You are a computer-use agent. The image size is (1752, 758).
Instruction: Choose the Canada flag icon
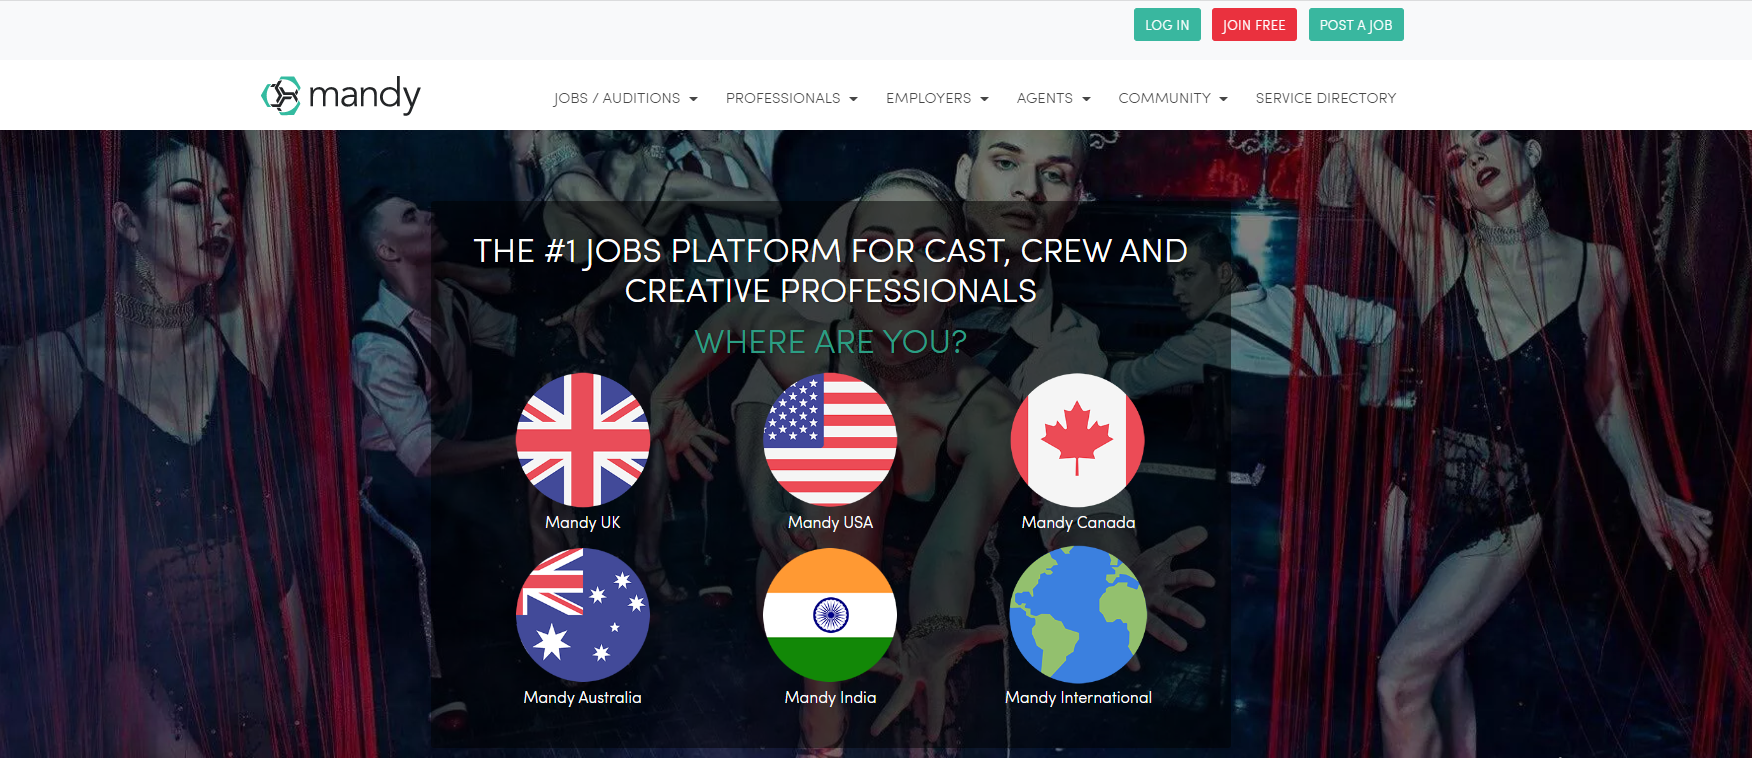(x=1077, y=440)
